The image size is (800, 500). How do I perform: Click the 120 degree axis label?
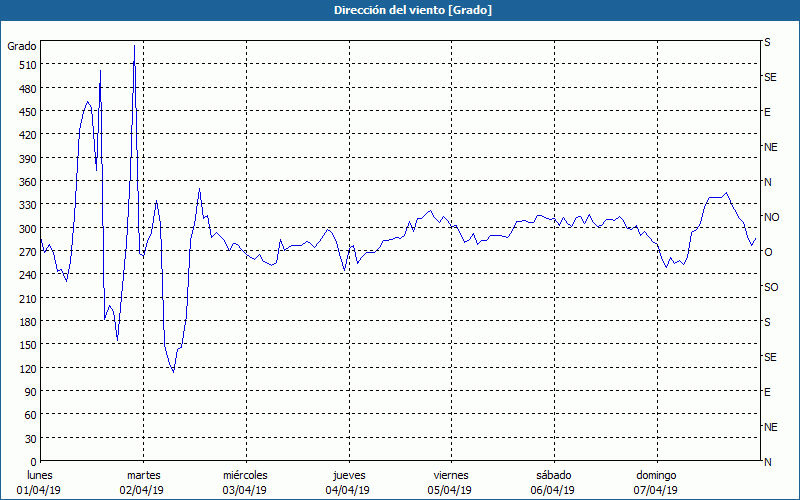28,368
